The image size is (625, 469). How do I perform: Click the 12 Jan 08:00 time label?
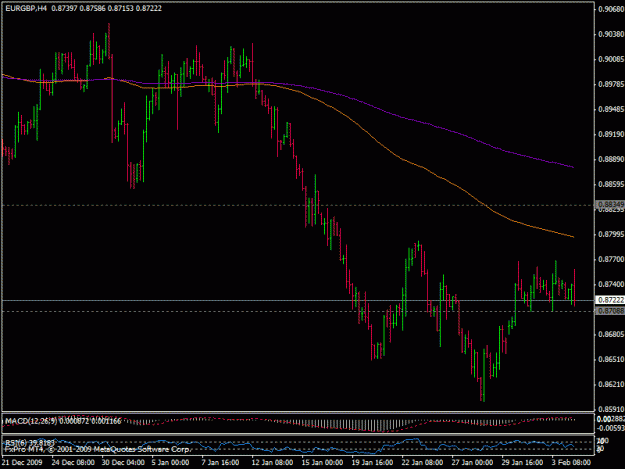coord(273,463)
